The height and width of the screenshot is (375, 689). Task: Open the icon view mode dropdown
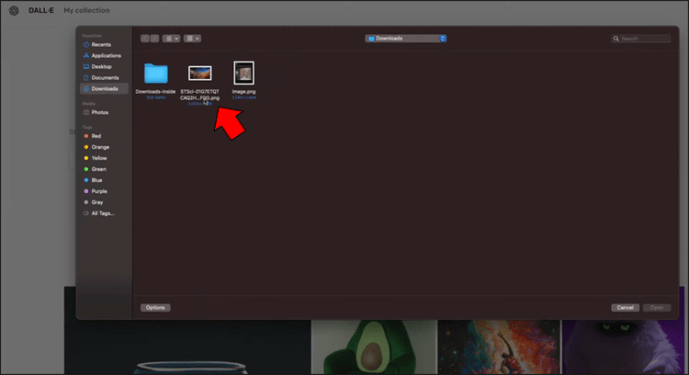coord(171,39)
